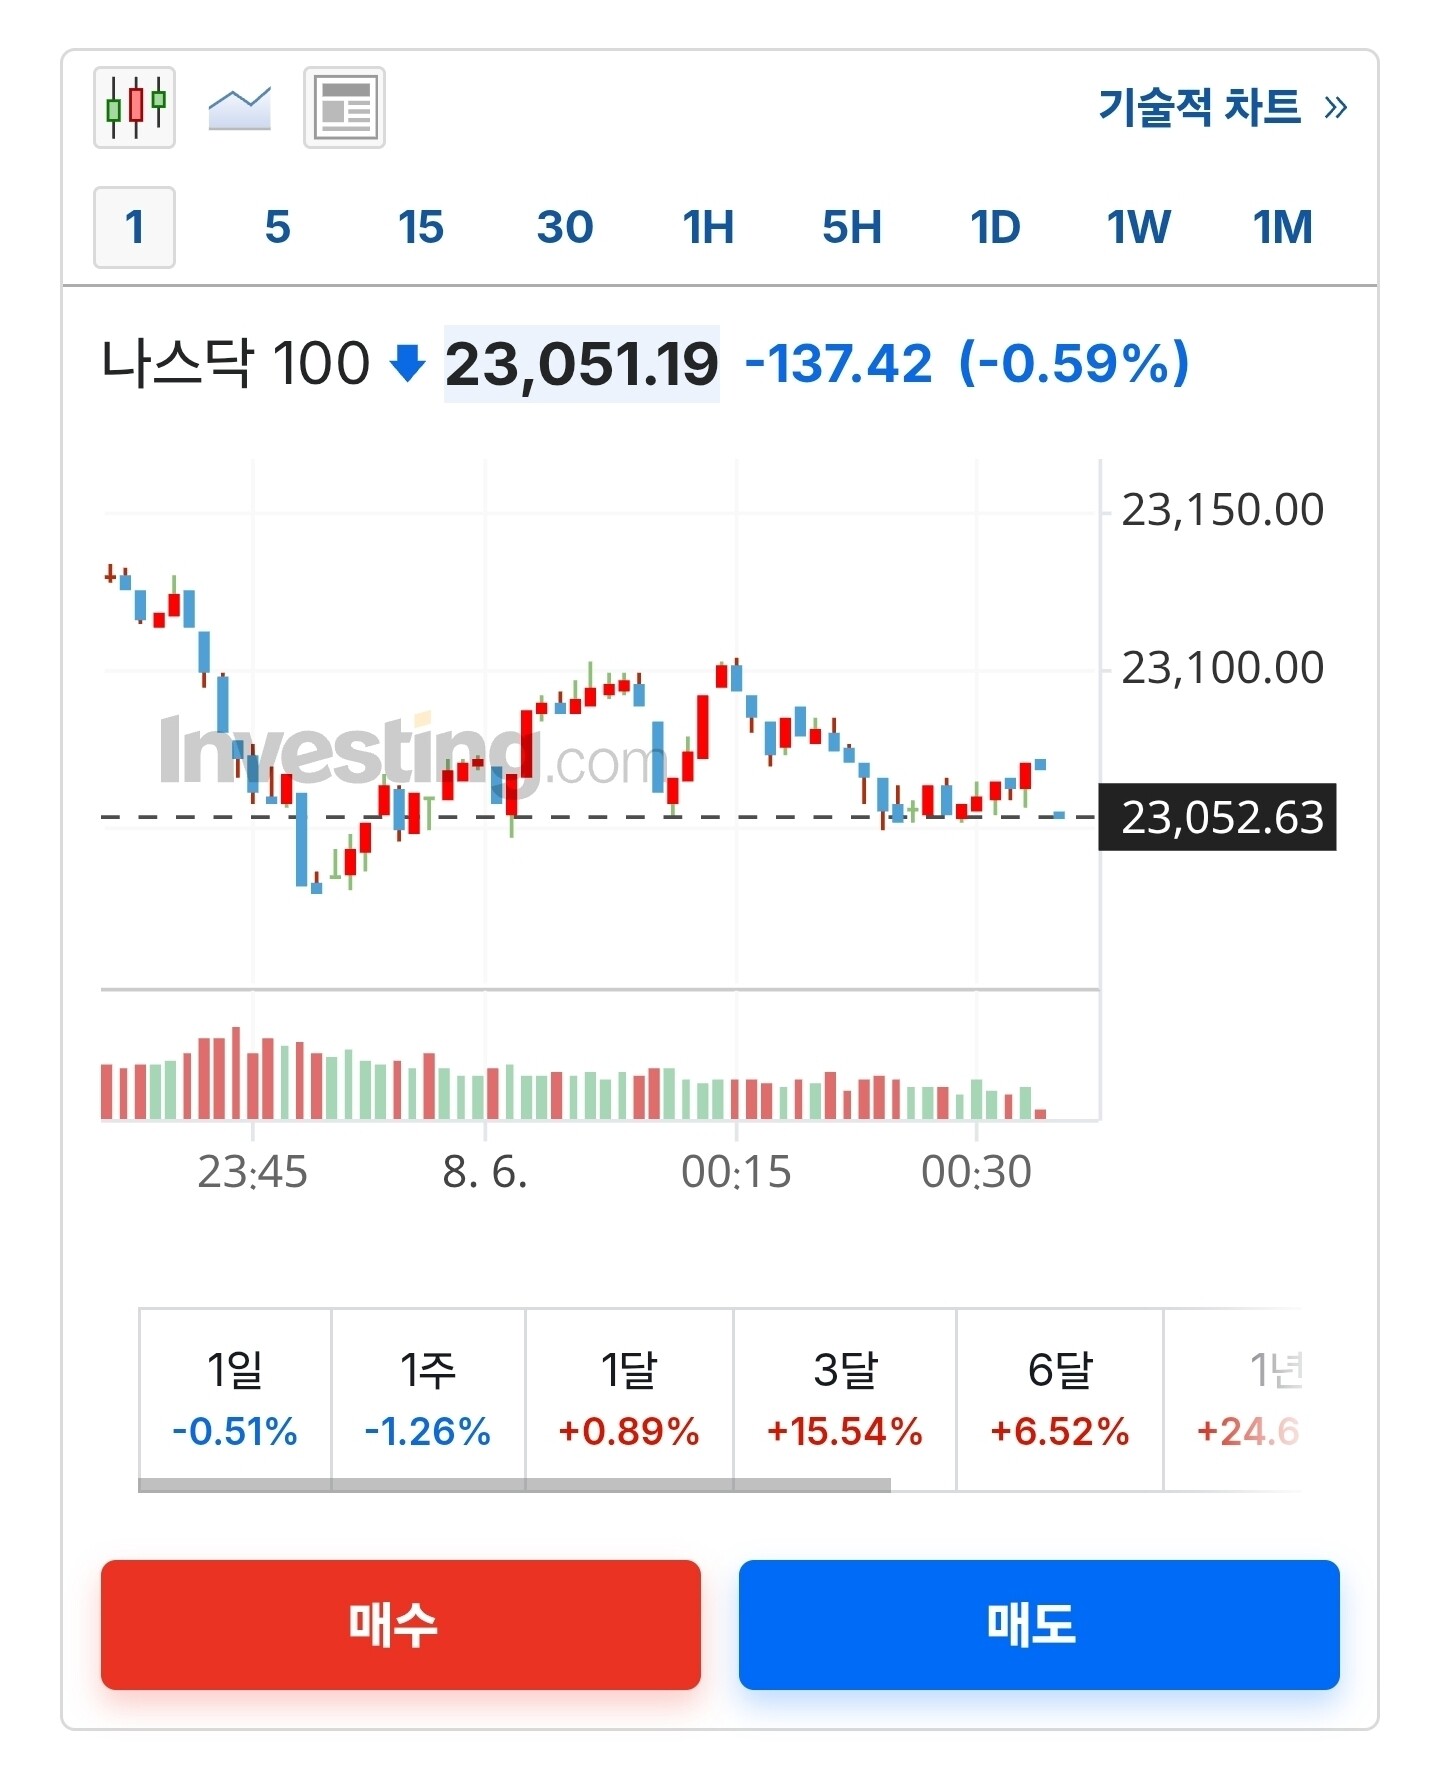Click the 23,052.63 current price marker
This screenshot has width=1439, height=1778.
[1217, 817]
